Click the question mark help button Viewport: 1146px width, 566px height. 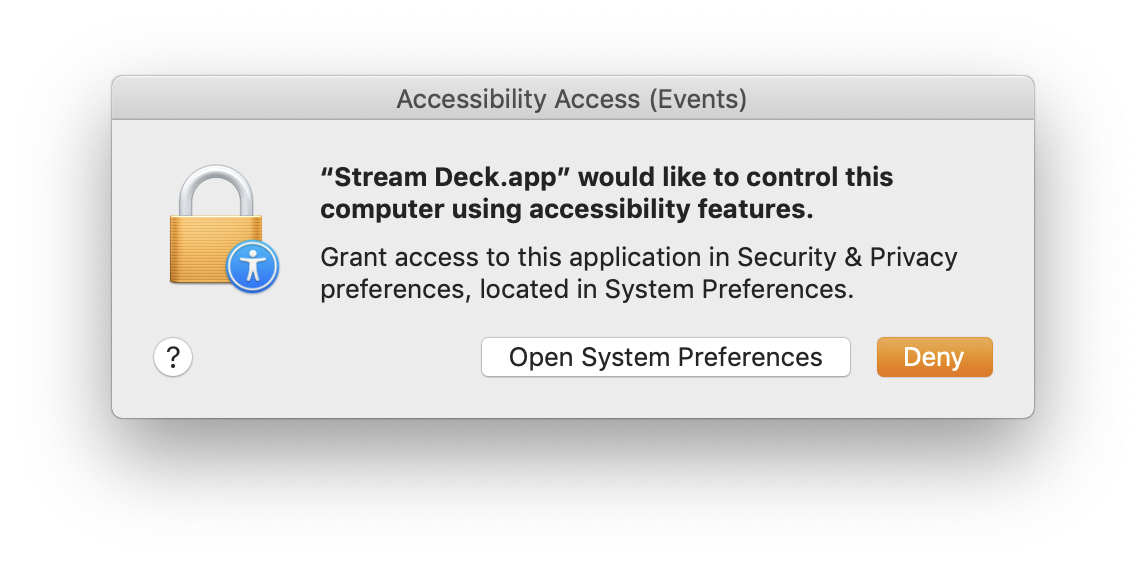point(173,357)
